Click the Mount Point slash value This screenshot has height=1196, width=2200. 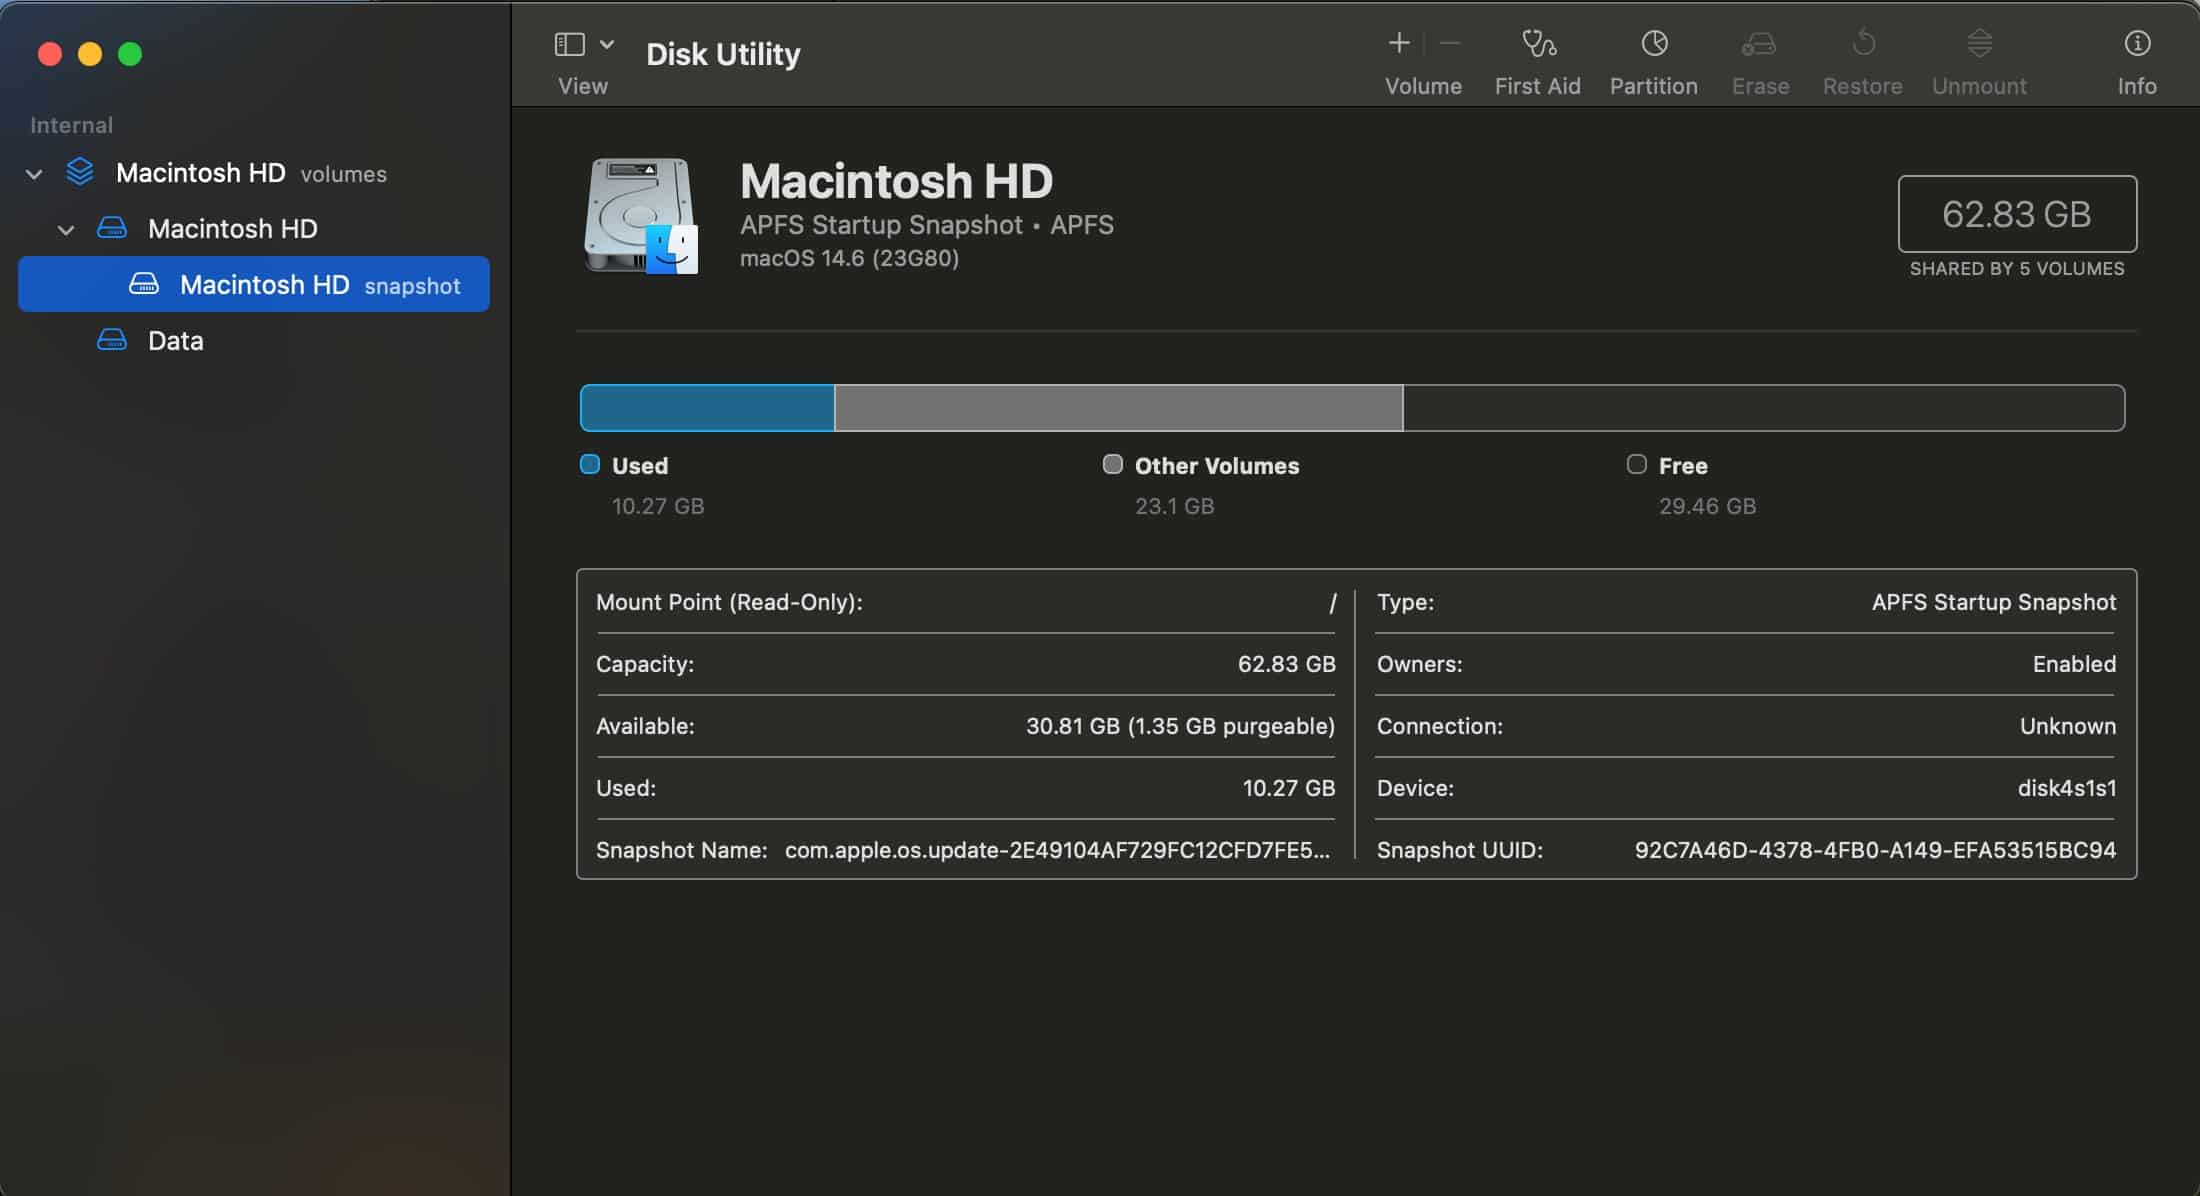coord(1332,603)
